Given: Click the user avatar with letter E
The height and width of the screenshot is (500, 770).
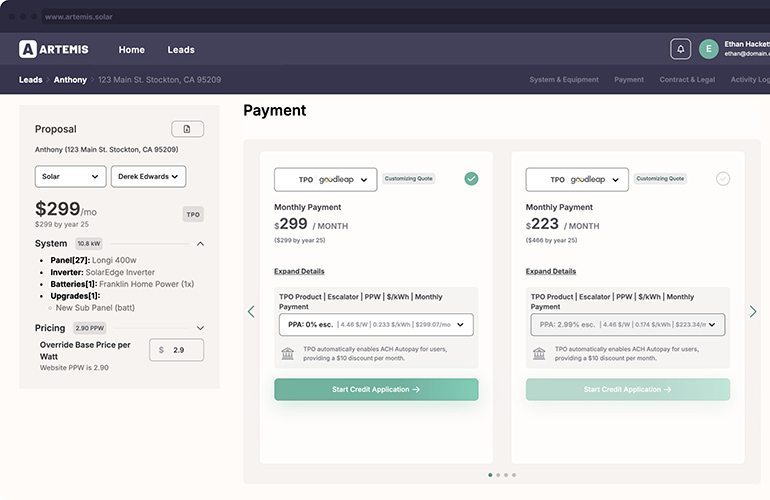Looking at the screenshot, I should (x=709, y=49).
